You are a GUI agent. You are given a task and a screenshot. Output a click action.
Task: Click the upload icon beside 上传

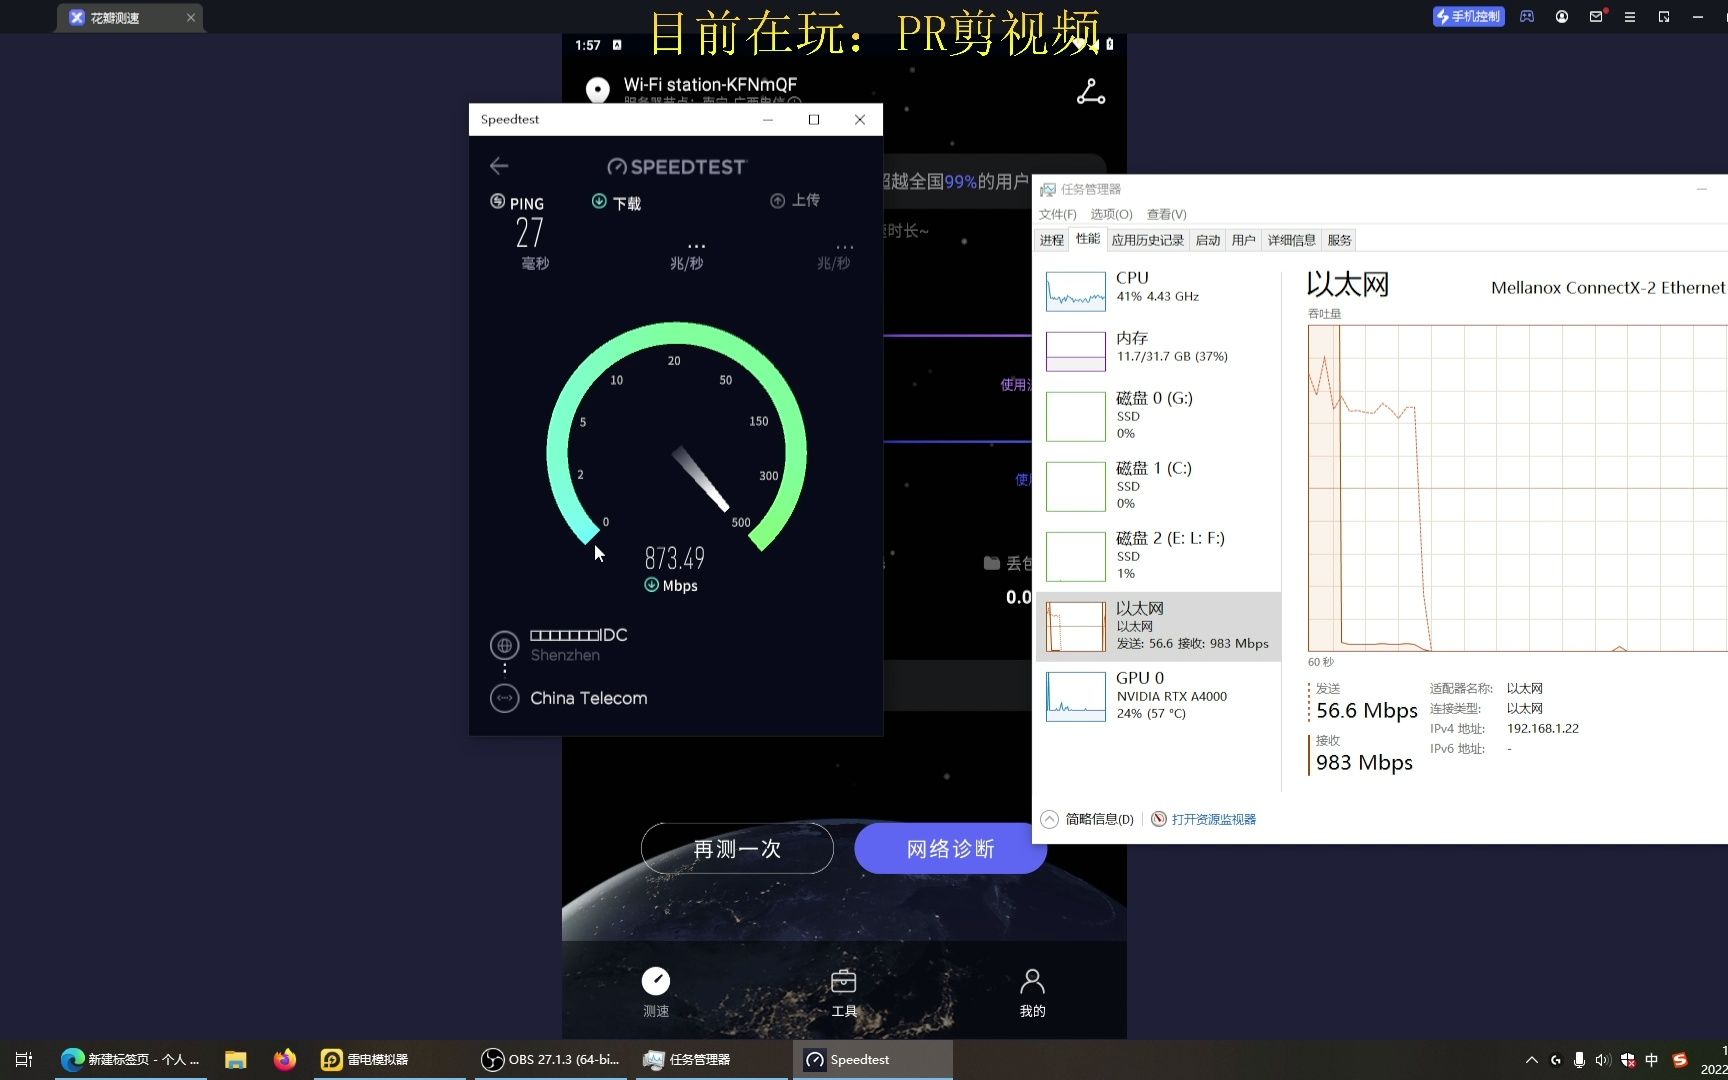pos(777,201)
